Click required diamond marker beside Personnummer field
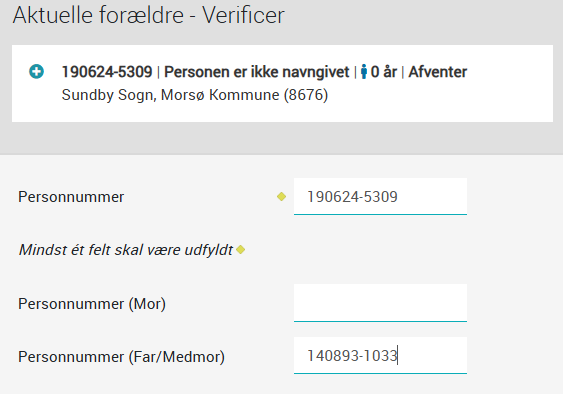Screen dimensions: 563x394 click(282, 196)
